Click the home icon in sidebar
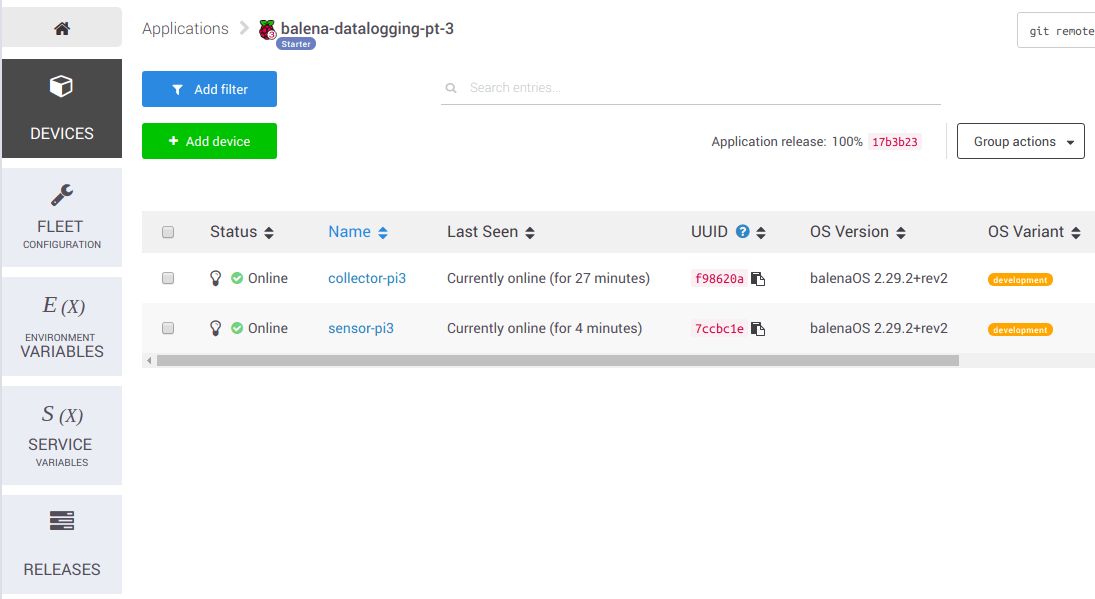The height and width of the screenshot is (599, 1095). [x=62, y=29]
